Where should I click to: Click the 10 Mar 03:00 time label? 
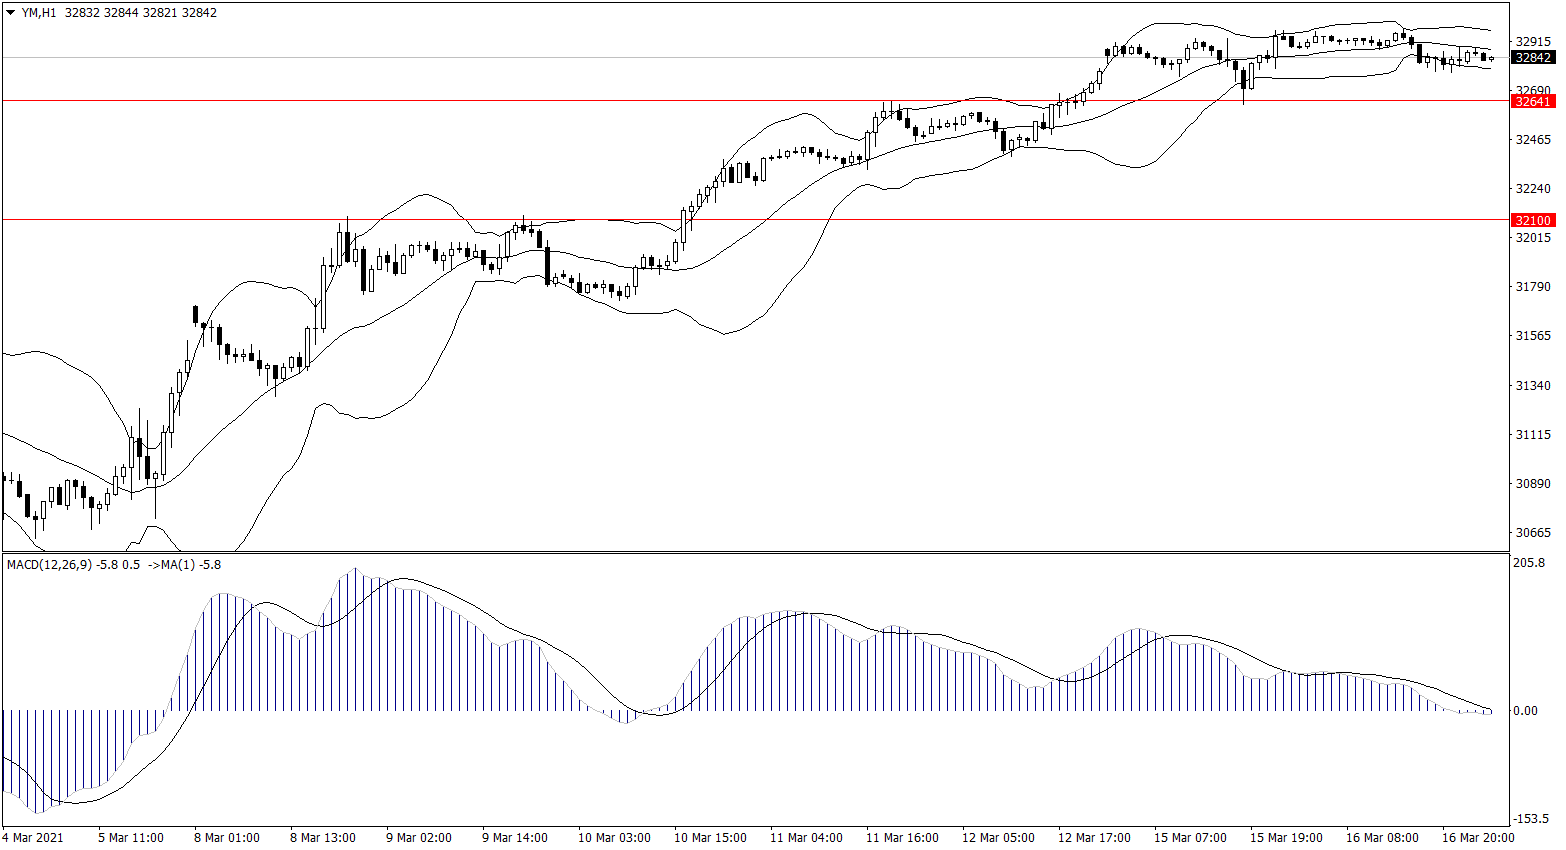pyautogui.click(x=614, y=838)
